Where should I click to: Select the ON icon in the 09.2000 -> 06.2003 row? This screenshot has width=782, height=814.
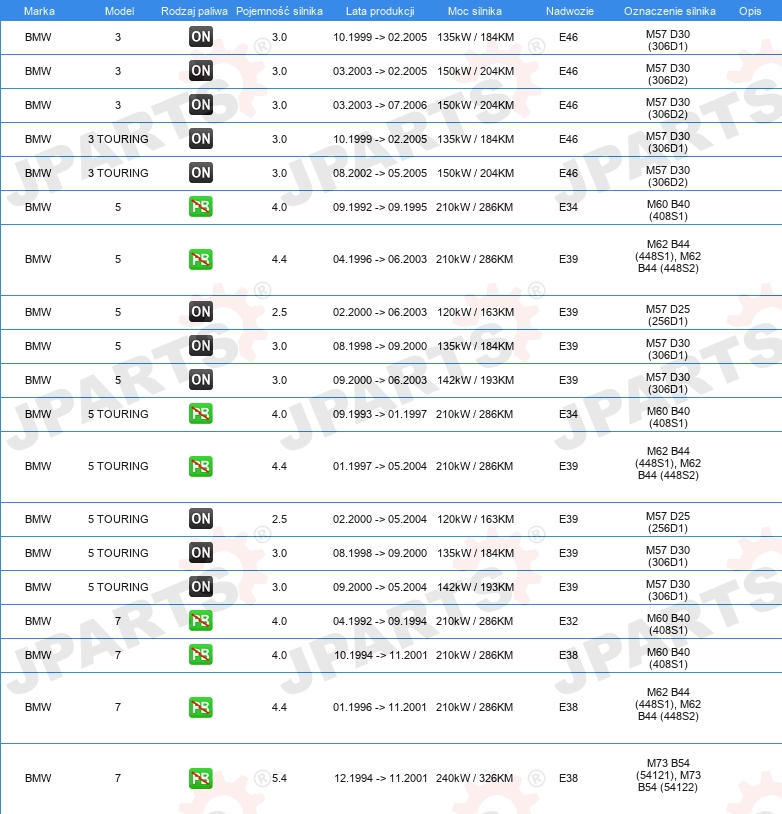click(x=200, y=379)
